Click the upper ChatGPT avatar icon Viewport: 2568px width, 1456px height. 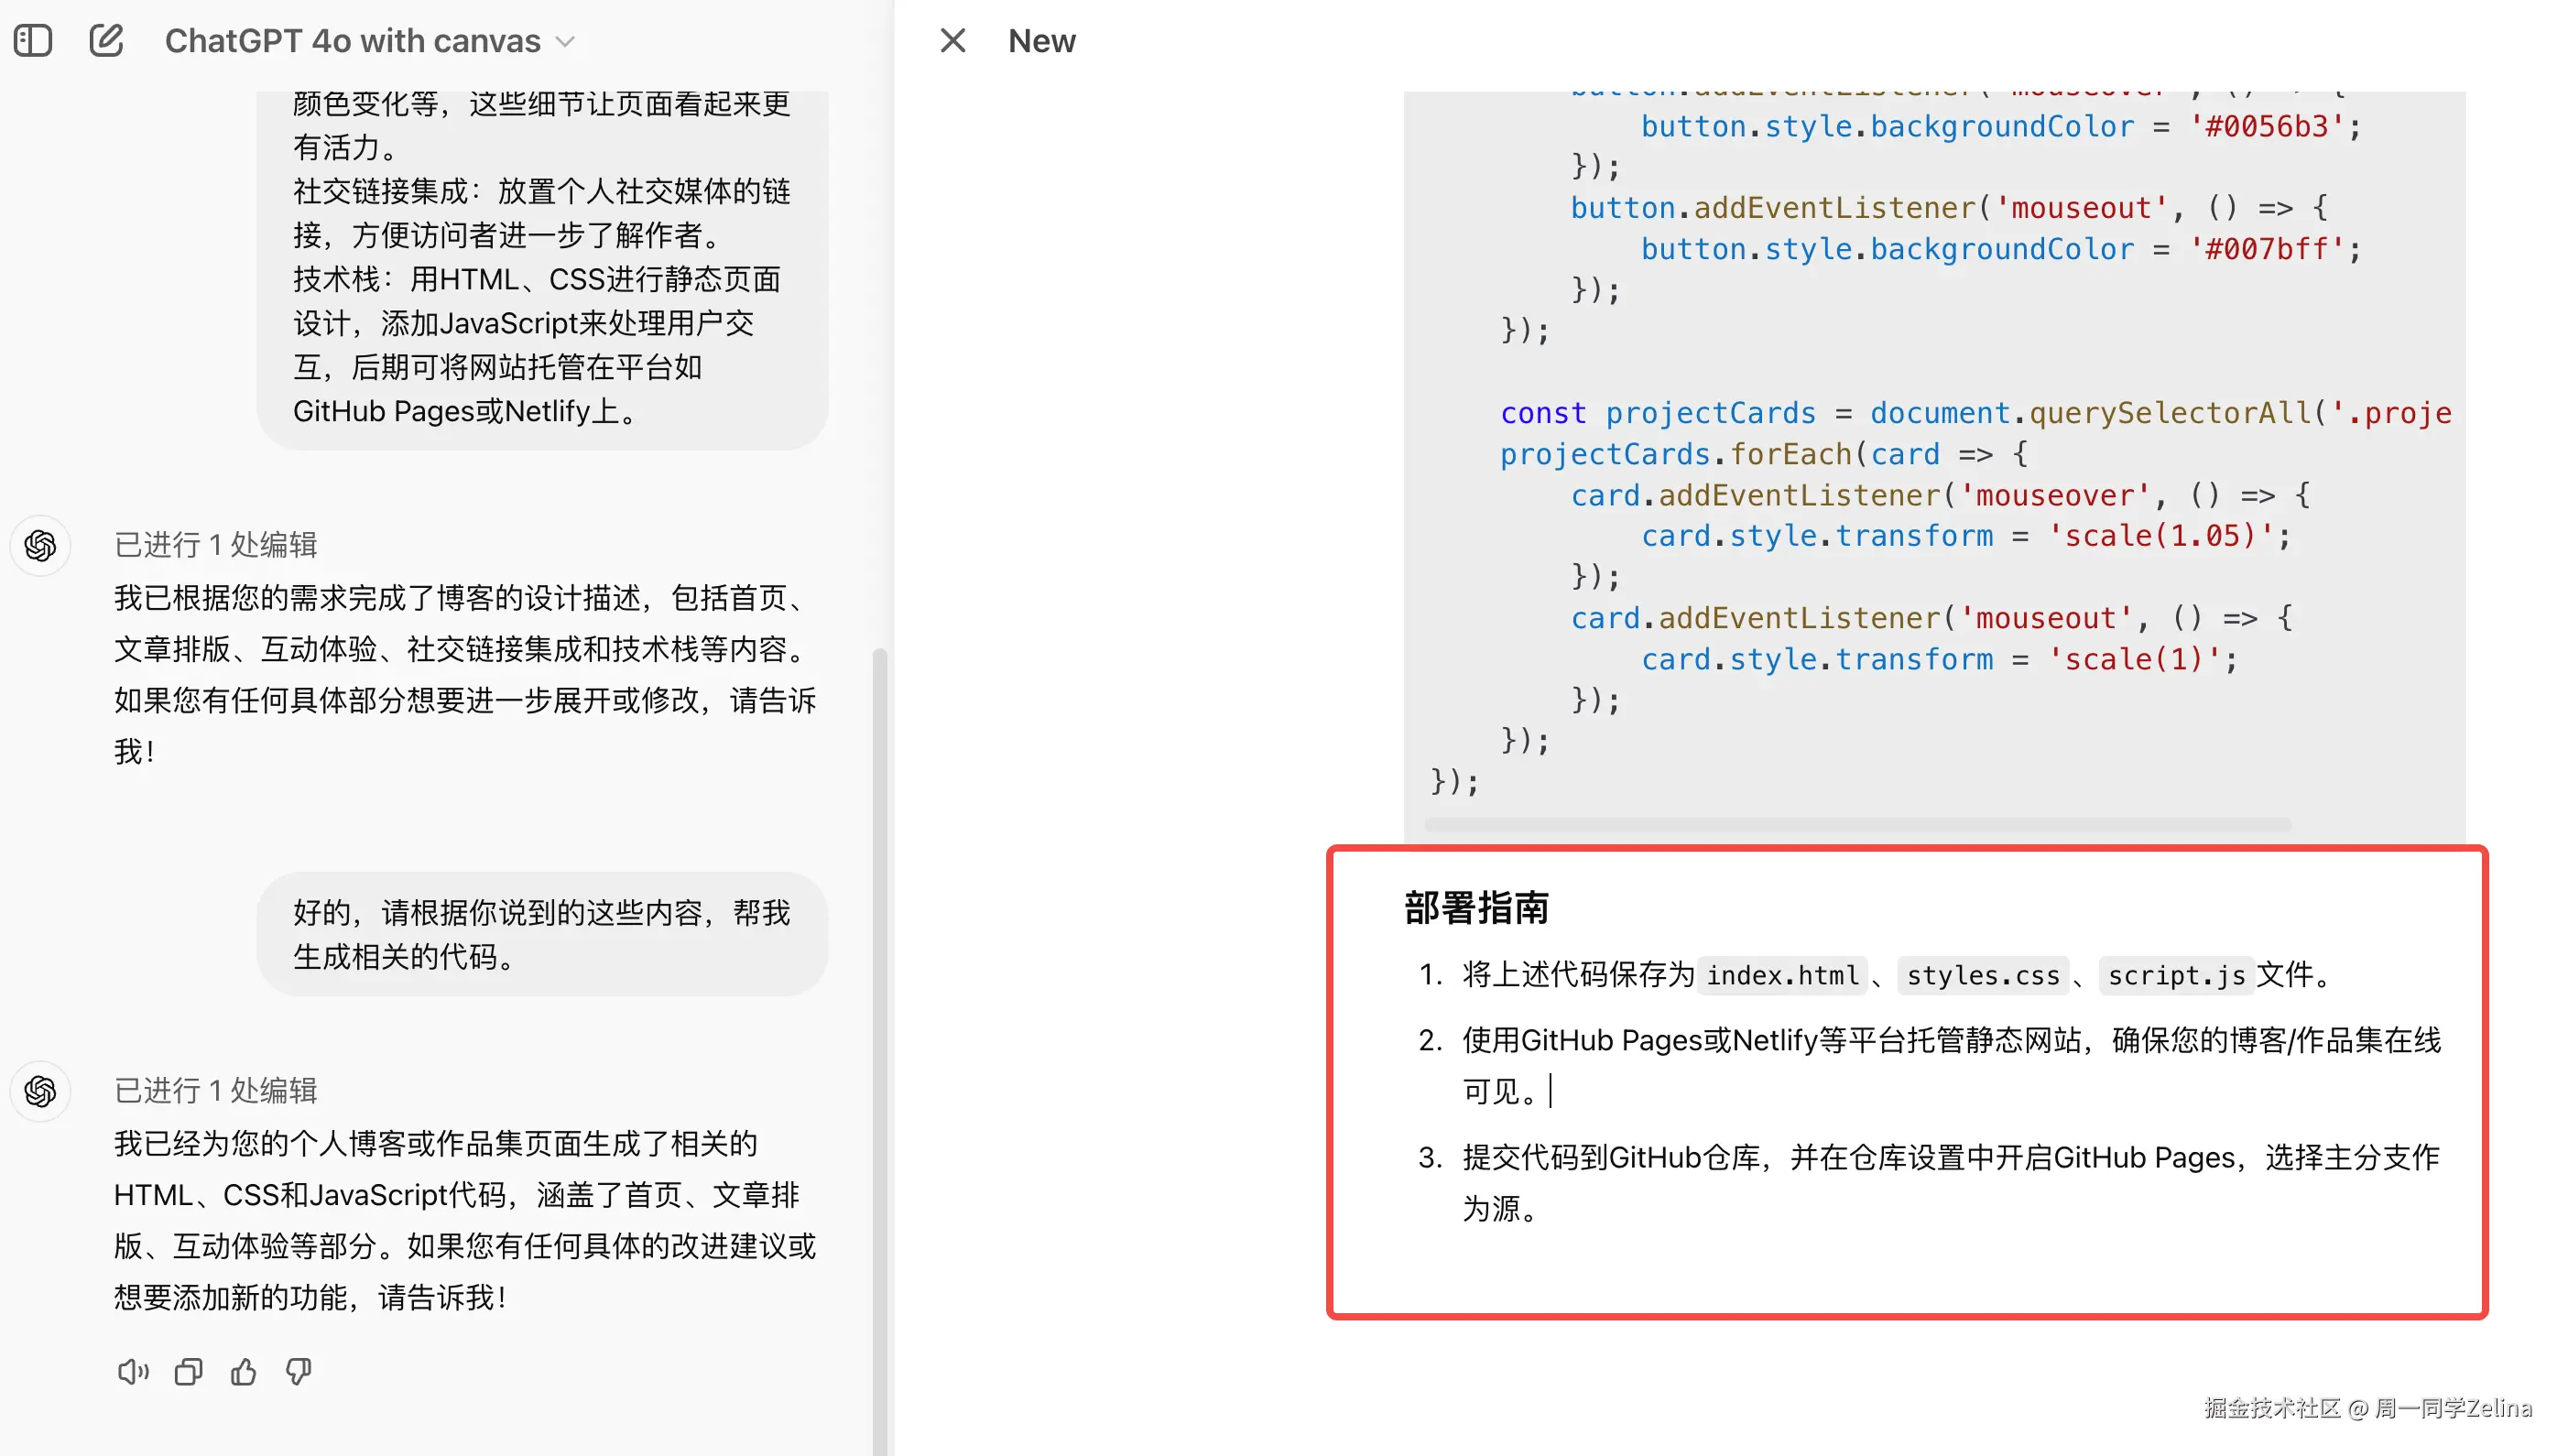pyautogui.click(x=41, y=545)
